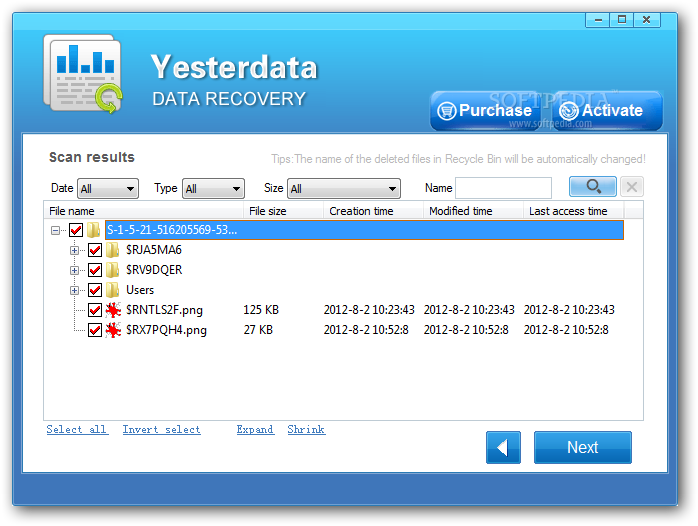Uncheck the Users folder checkbox
698x526 pixels.
coord(95,290)
